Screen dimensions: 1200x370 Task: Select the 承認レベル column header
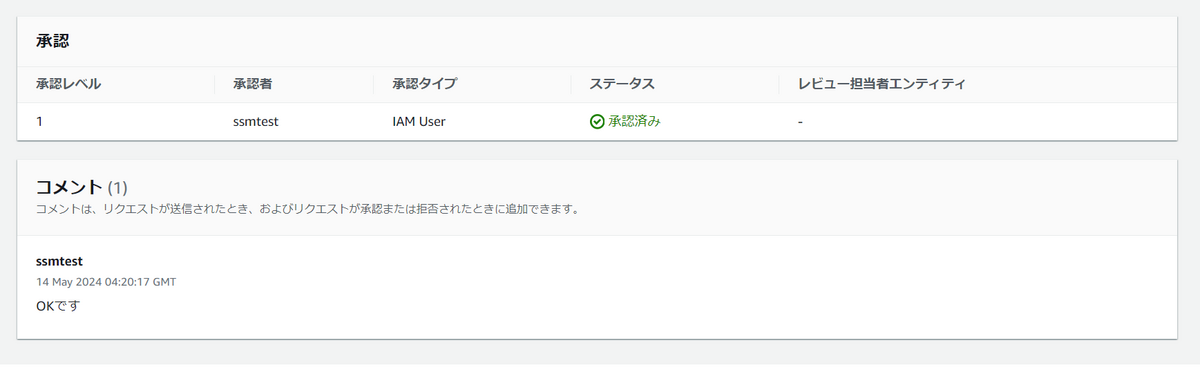pos(68,84)
